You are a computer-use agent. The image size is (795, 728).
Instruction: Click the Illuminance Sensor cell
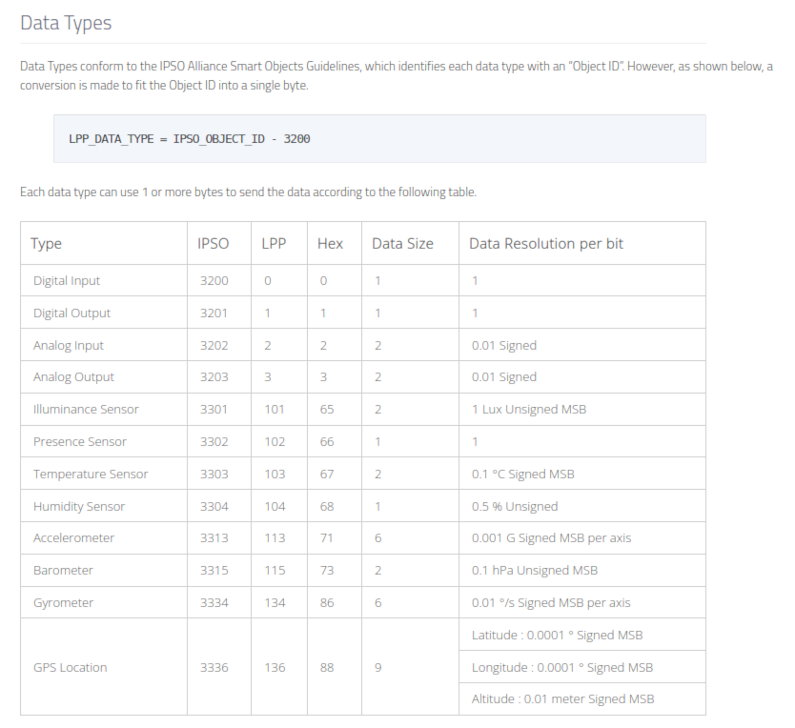coord(86,409)
